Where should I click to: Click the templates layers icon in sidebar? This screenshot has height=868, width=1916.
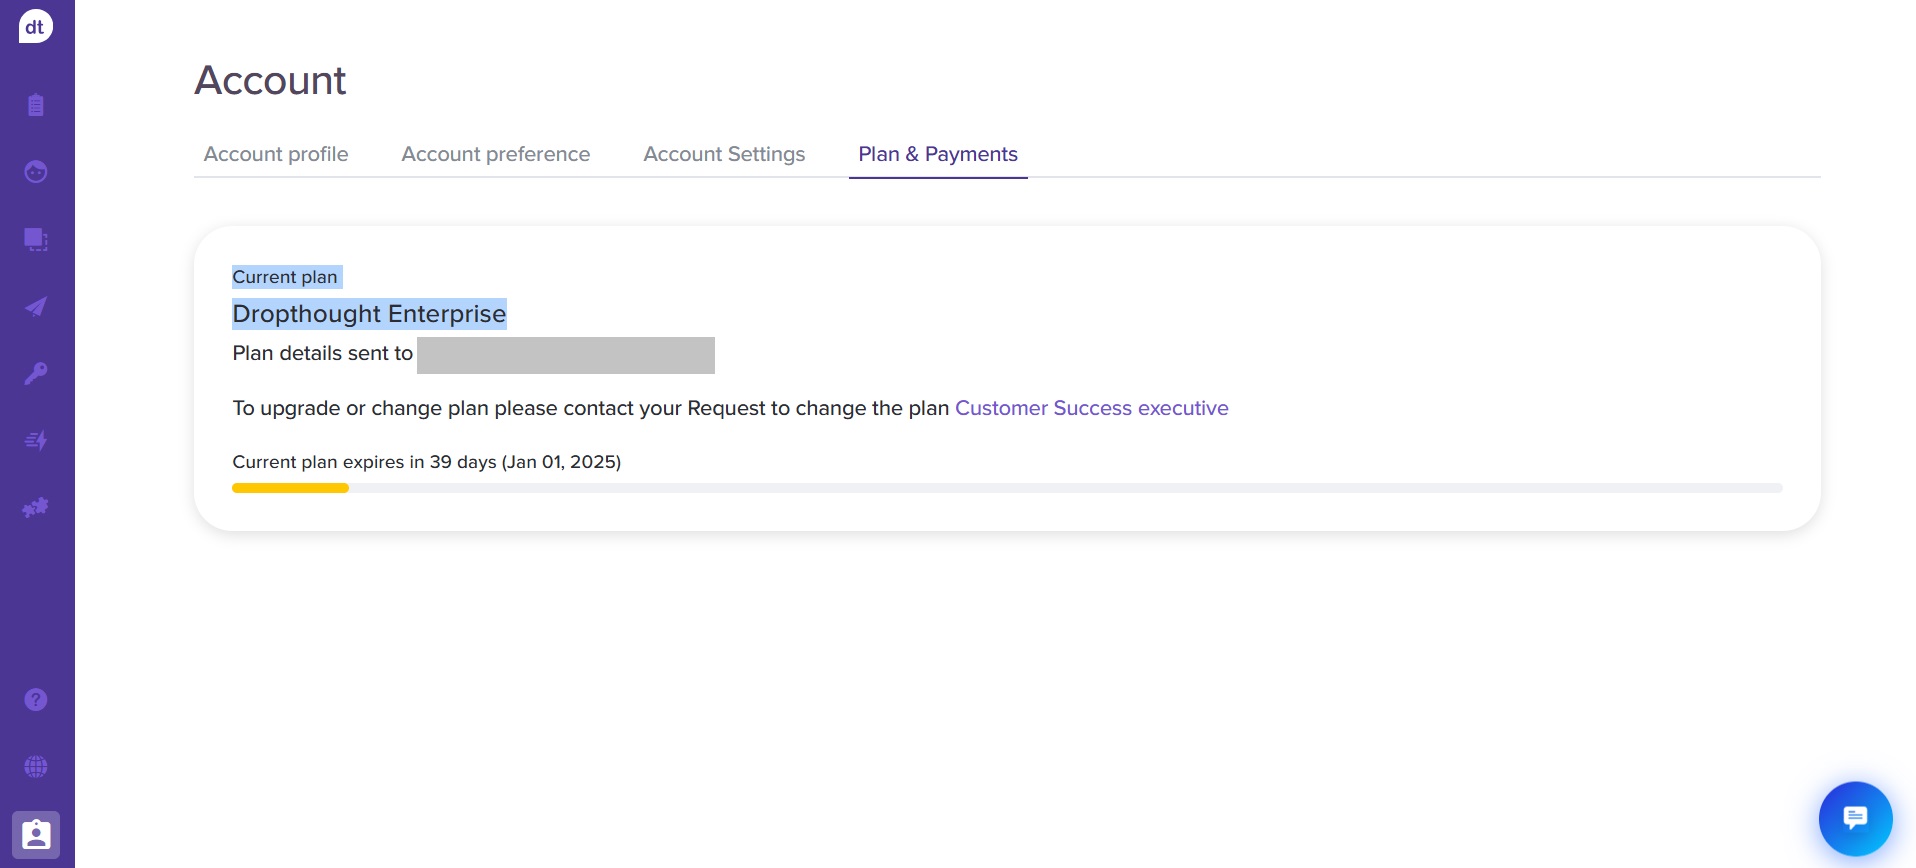[x=36, y=239]
